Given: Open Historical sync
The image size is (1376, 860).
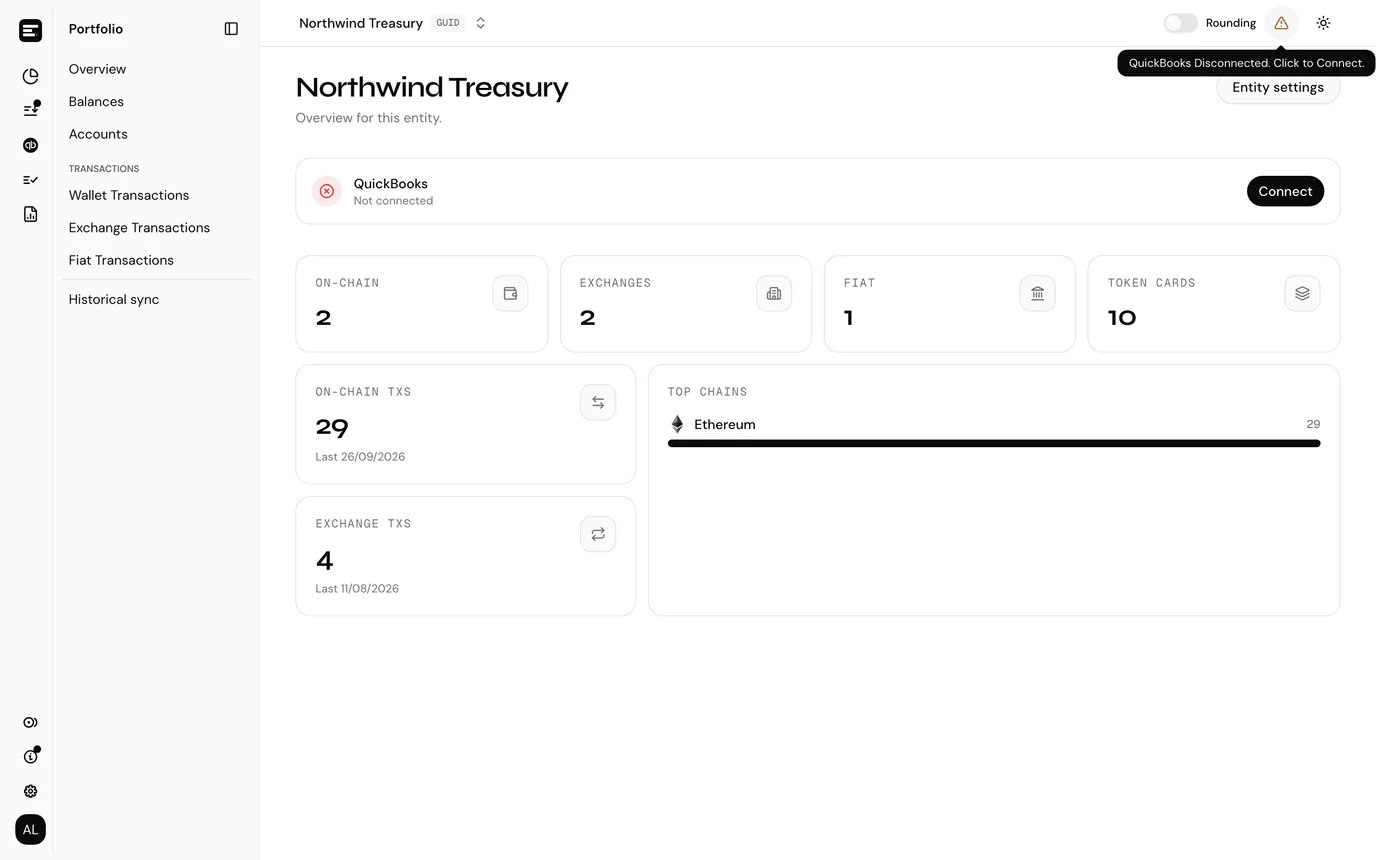Looking at the screenshot, I should click(x=114, y=299).
